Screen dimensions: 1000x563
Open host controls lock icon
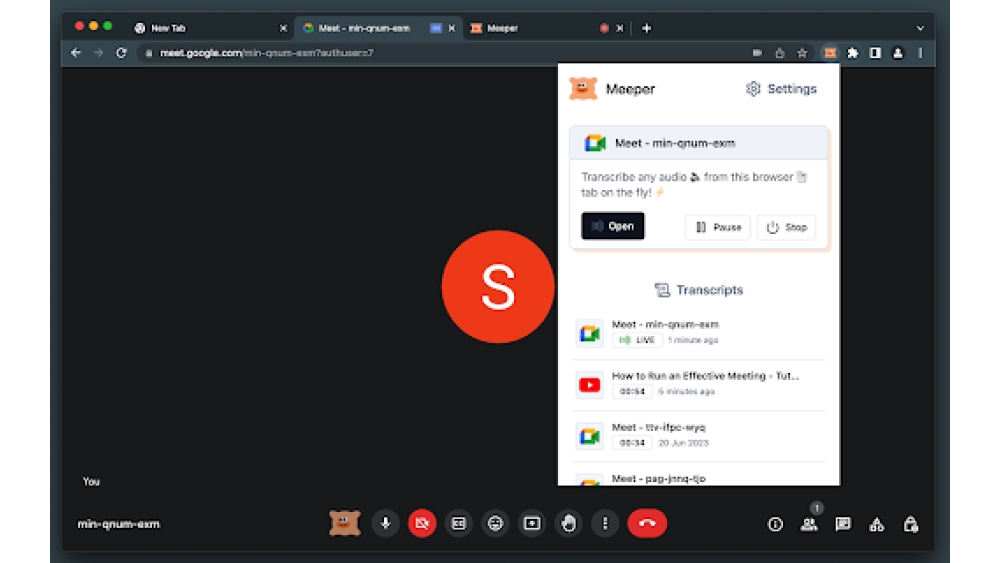(x=911, y=525)
